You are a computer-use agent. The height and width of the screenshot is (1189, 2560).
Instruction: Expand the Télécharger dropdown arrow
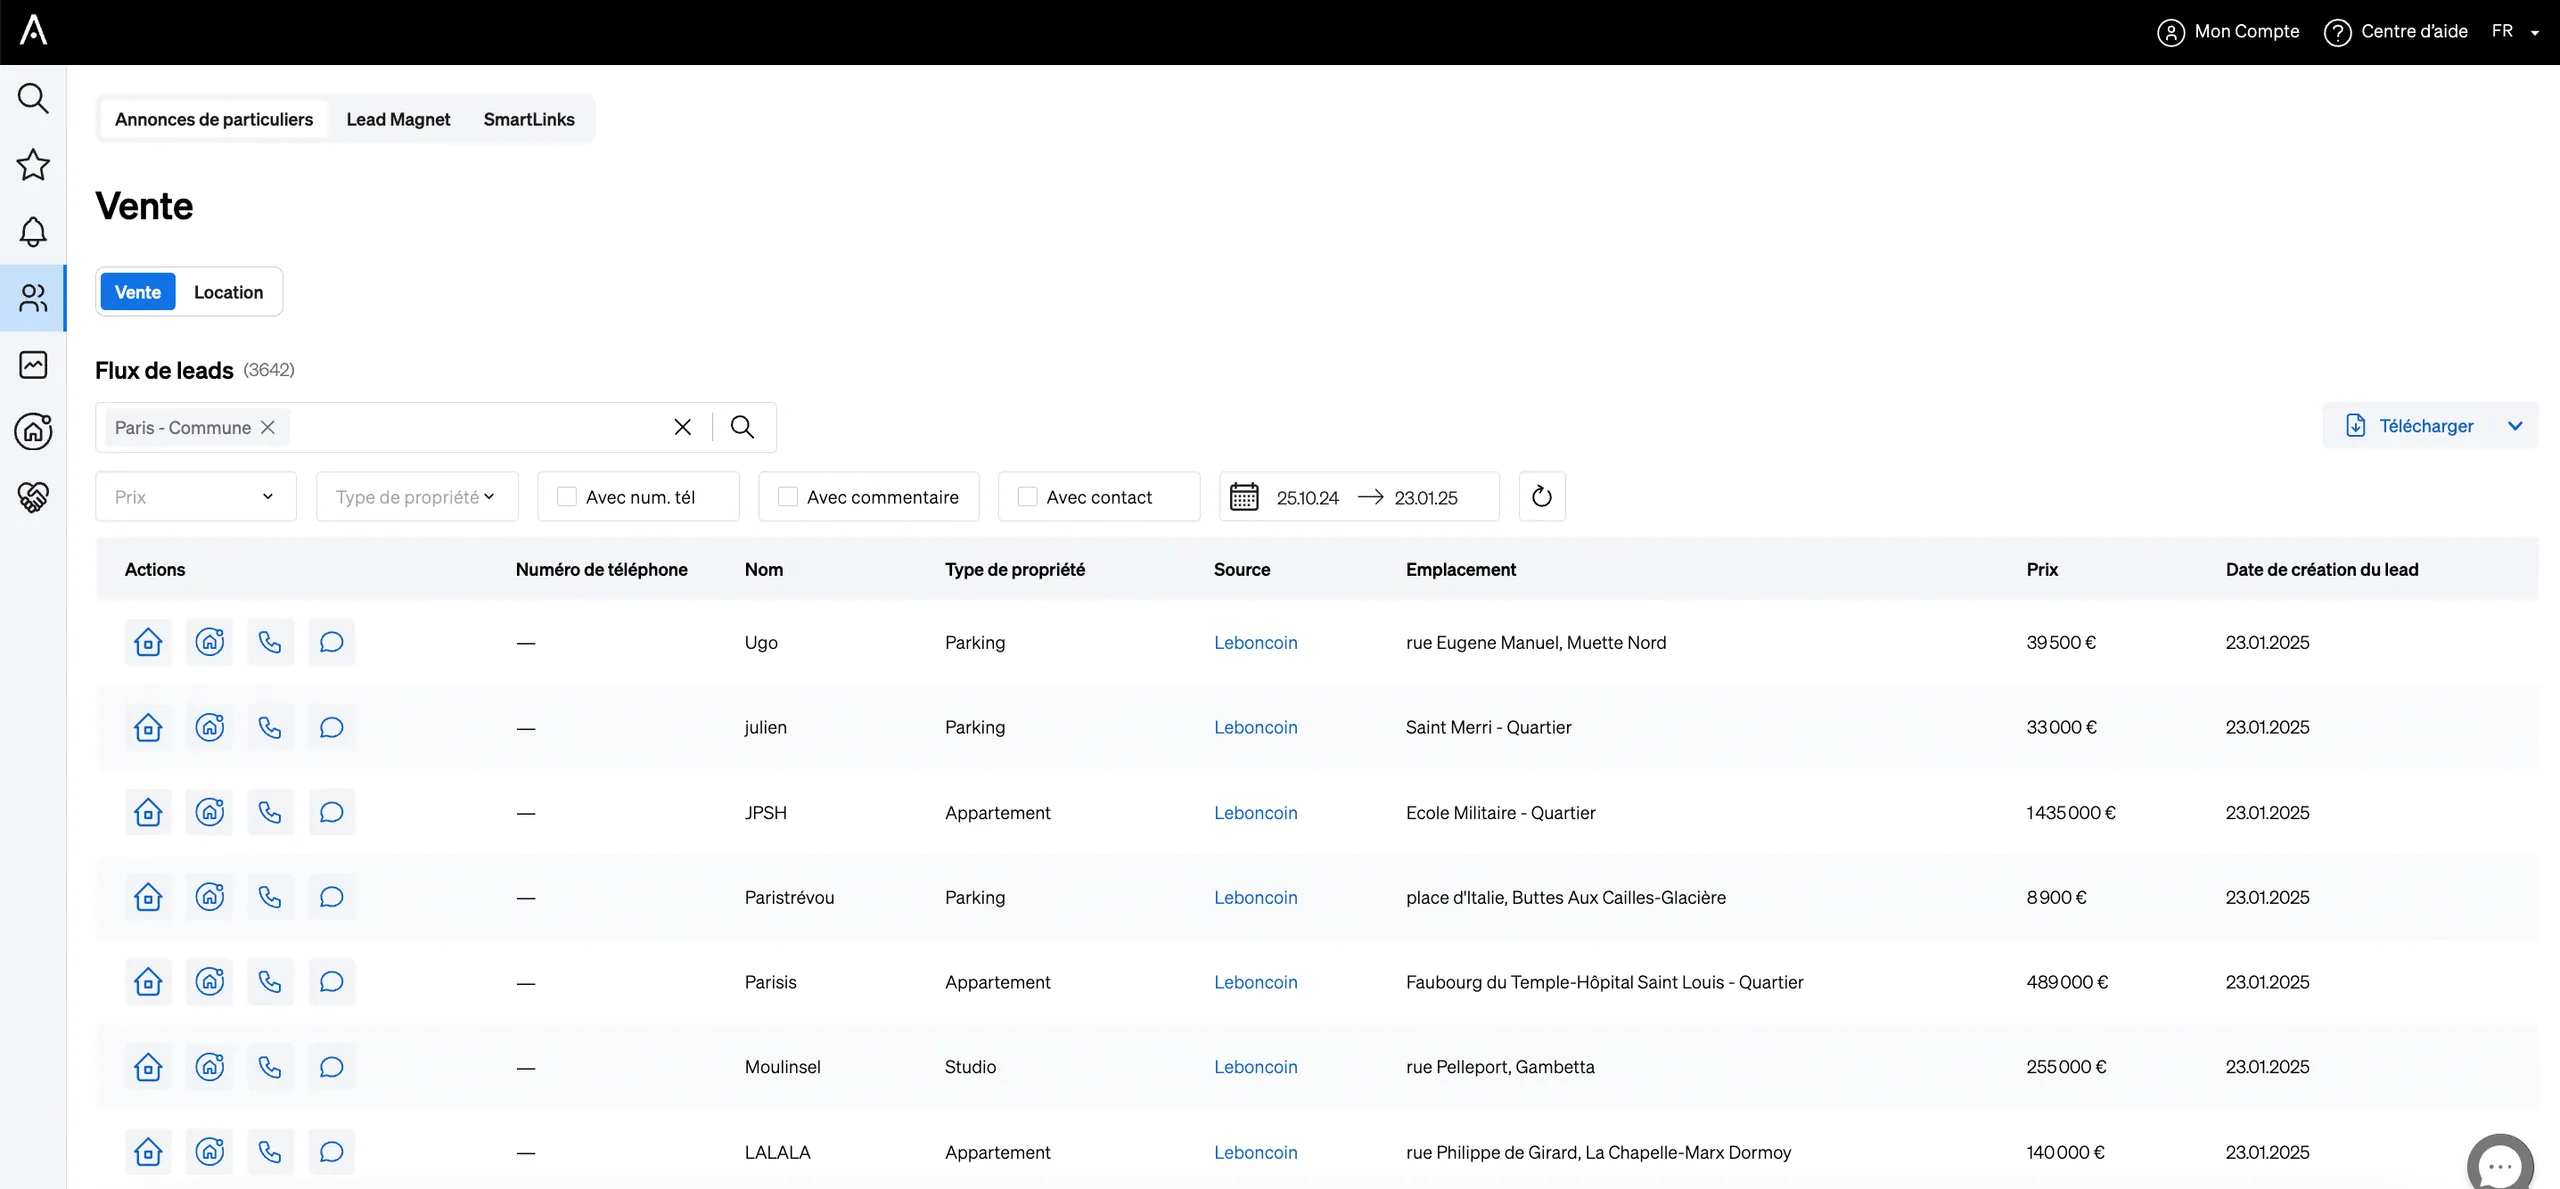pyautogui.click(x=2515, y=426)
